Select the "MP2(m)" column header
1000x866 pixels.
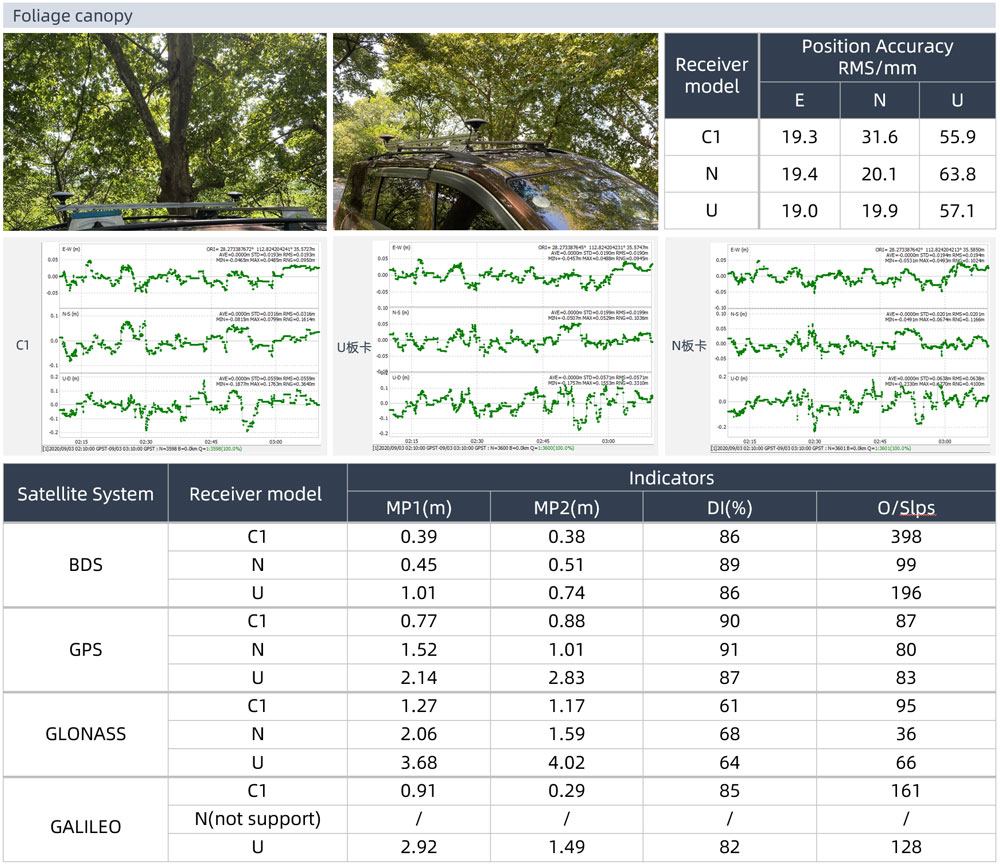pos(566,508)
